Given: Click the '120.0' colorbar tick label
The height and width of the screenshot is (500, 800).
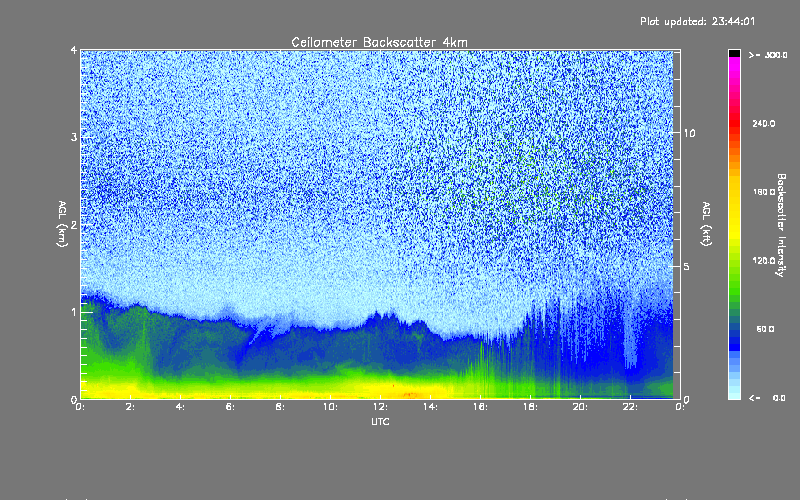Looking at the screenshot, I should 764,260.
